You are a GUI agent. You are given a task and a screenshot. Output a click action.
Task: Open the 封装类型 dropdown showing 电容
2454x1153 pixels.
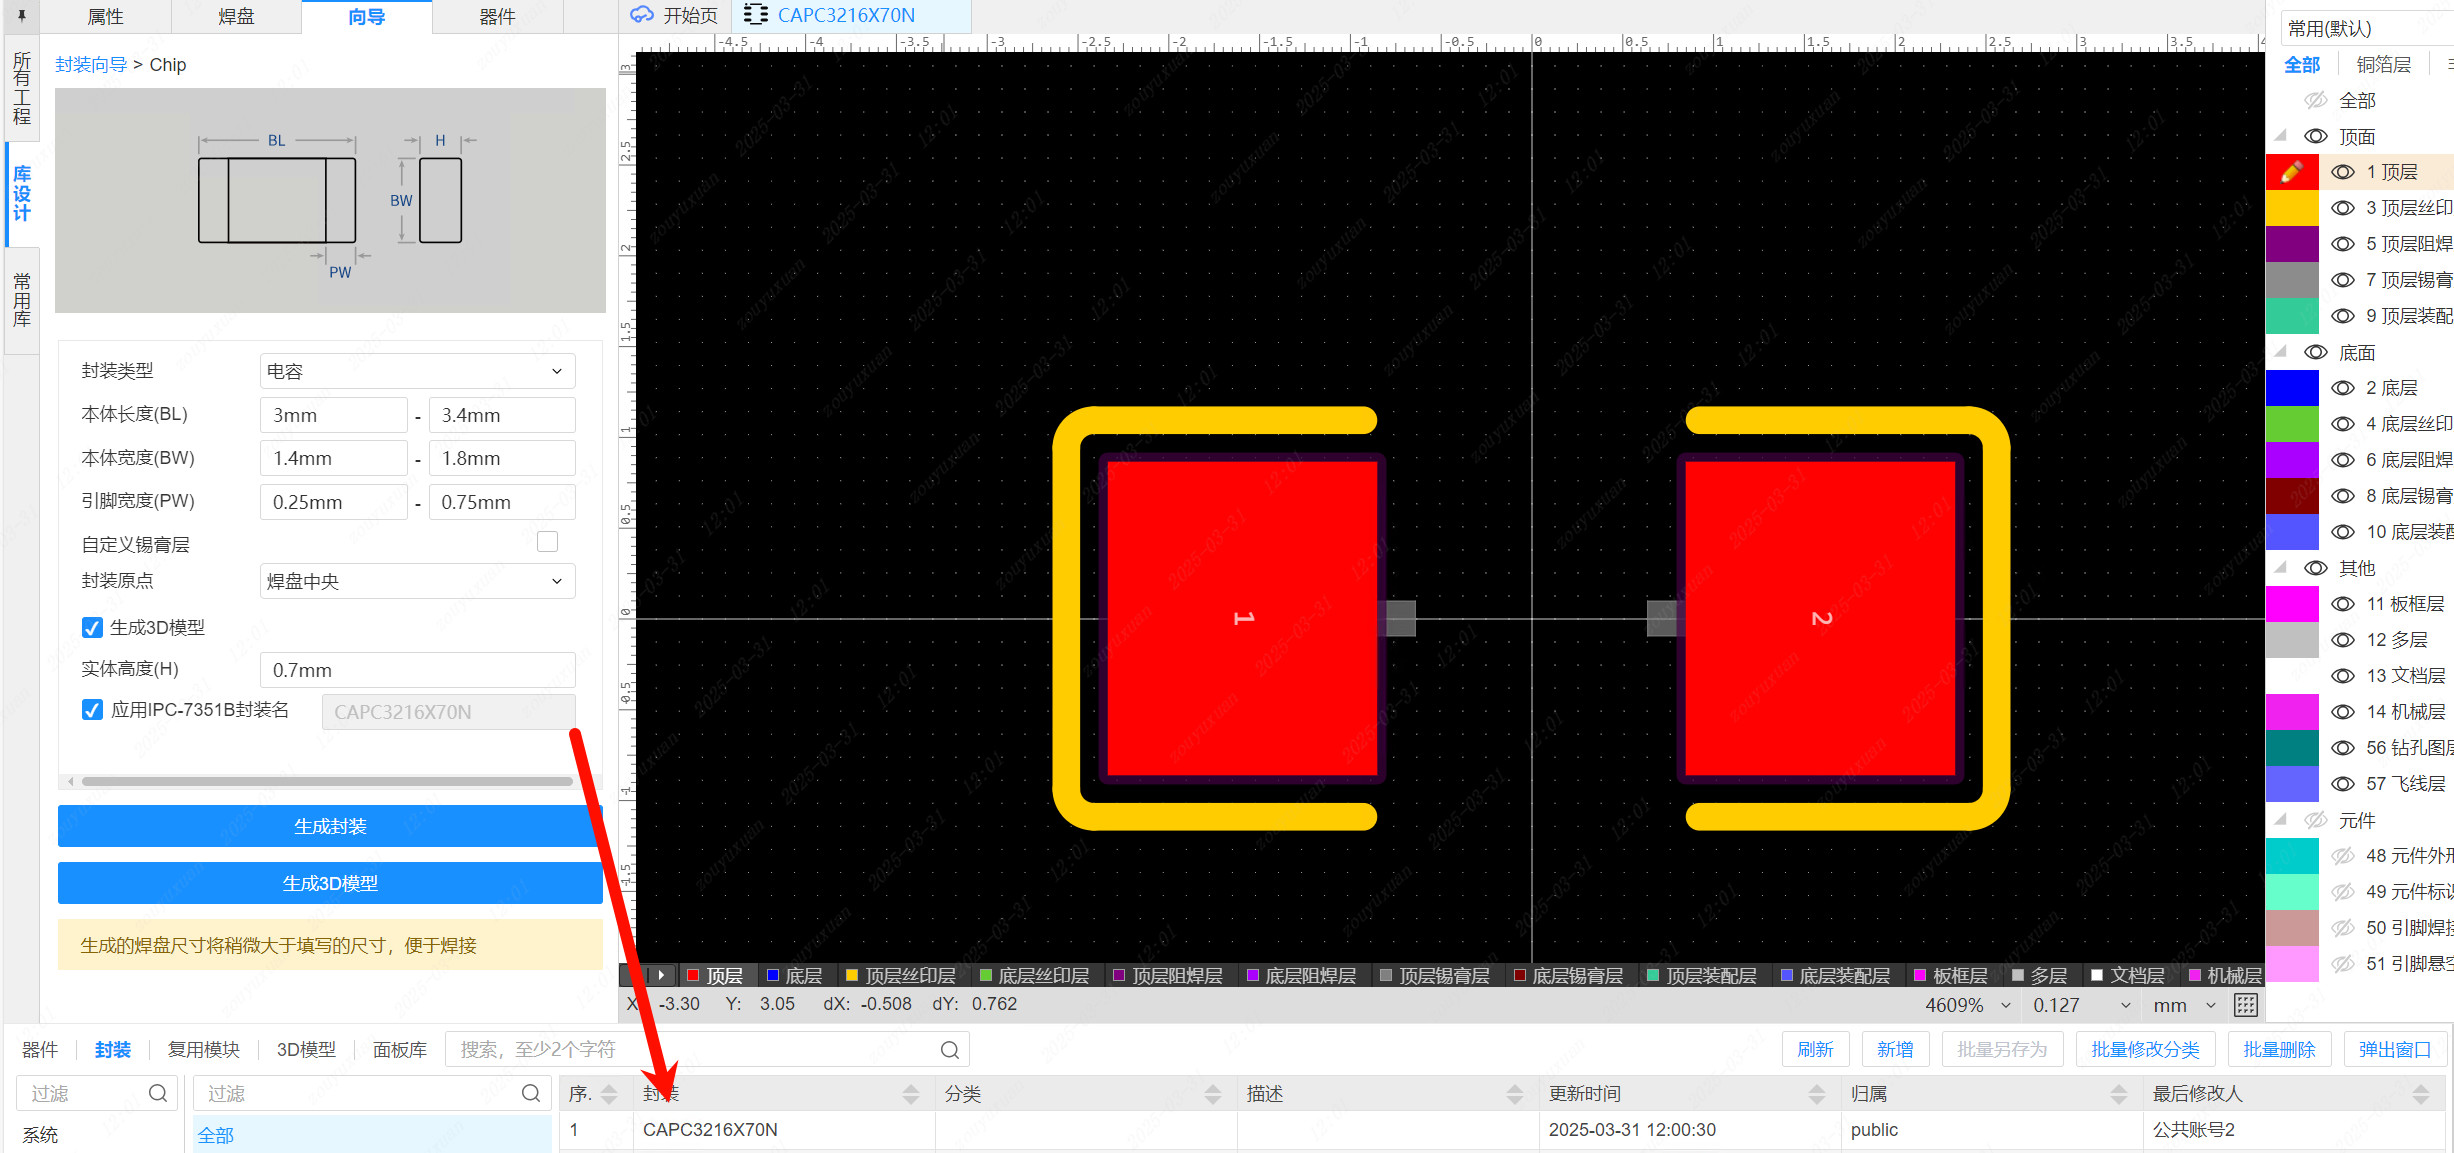(x=417, y=371)
